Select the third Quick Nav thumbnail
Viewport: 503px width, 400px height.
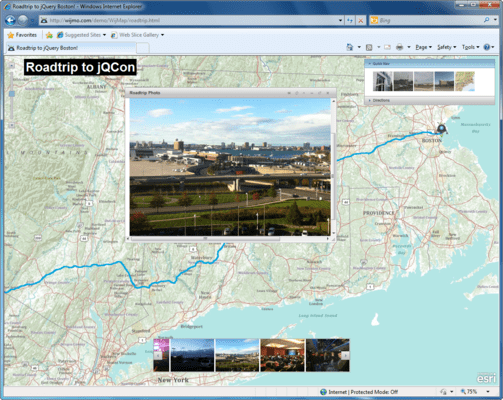(424, 81)
